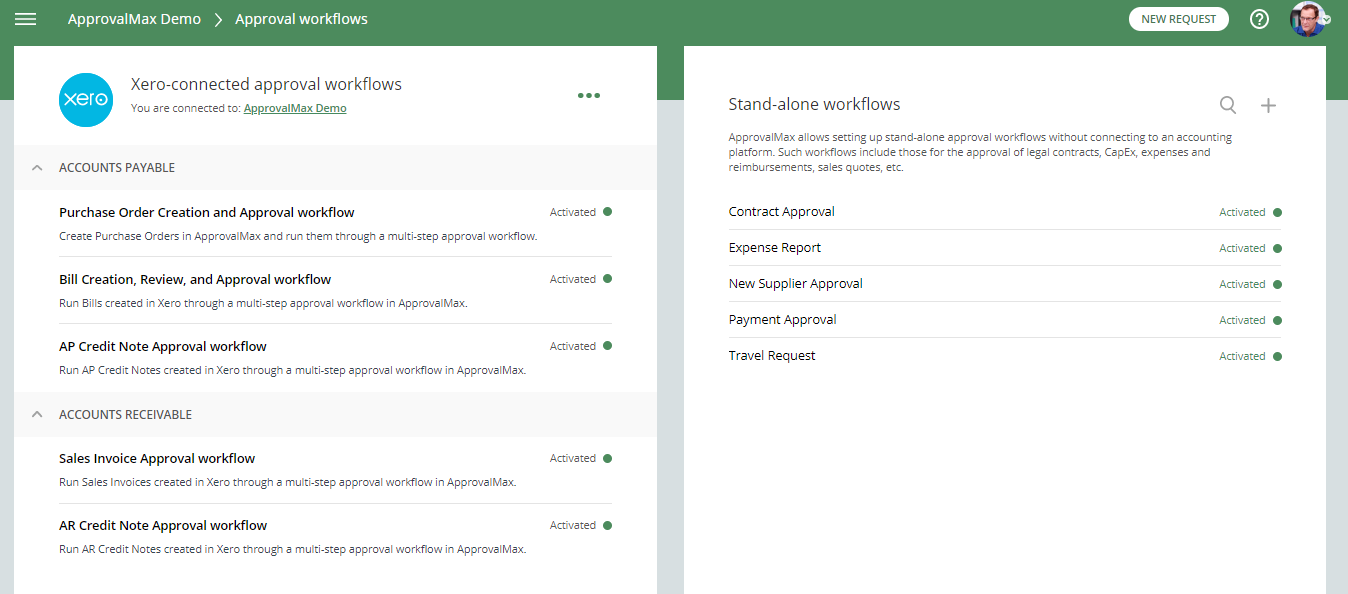Open Purchase Order Creation and Approval workflow
The image size is (1348, 594).
[x=207, y=212]
